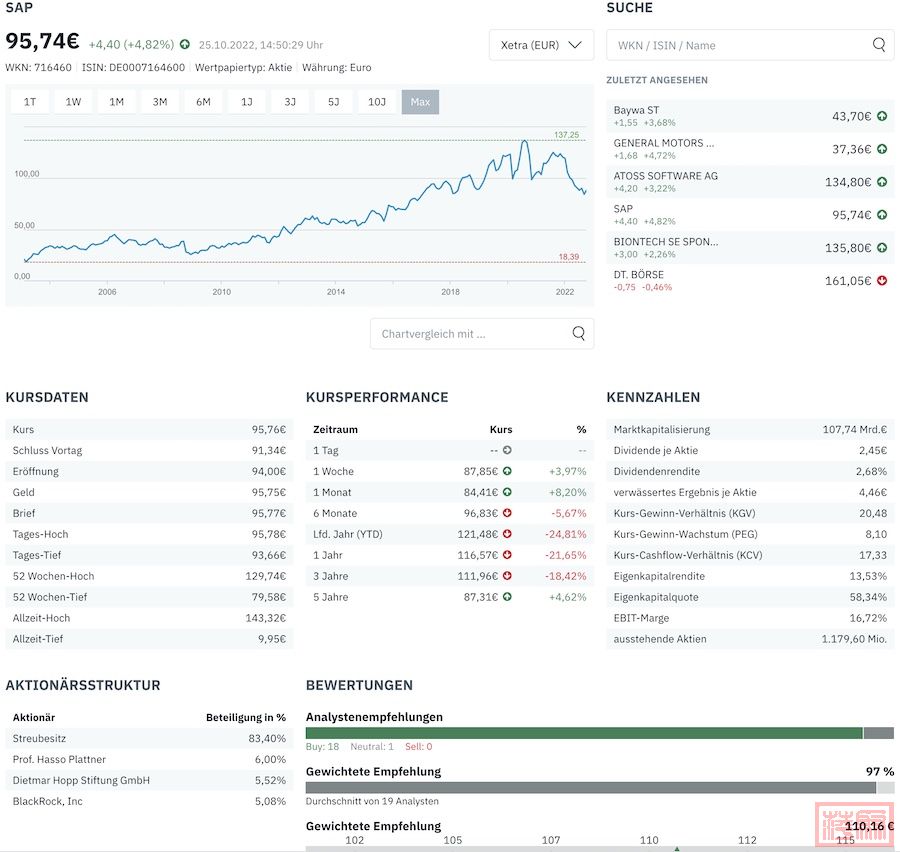
Task: Click the 52 Wochen-Hoch value 129,74€
Action: click(x=266, y=576)
